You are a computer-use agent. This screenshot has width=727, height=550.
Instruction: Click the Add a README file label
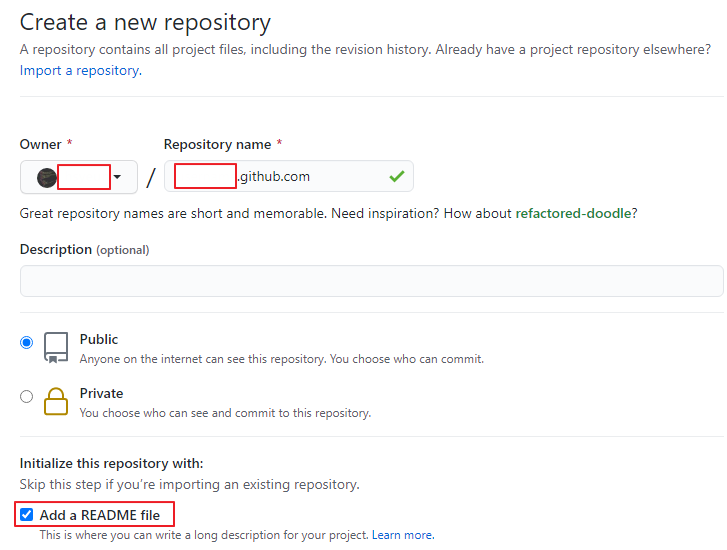point(100,516)
